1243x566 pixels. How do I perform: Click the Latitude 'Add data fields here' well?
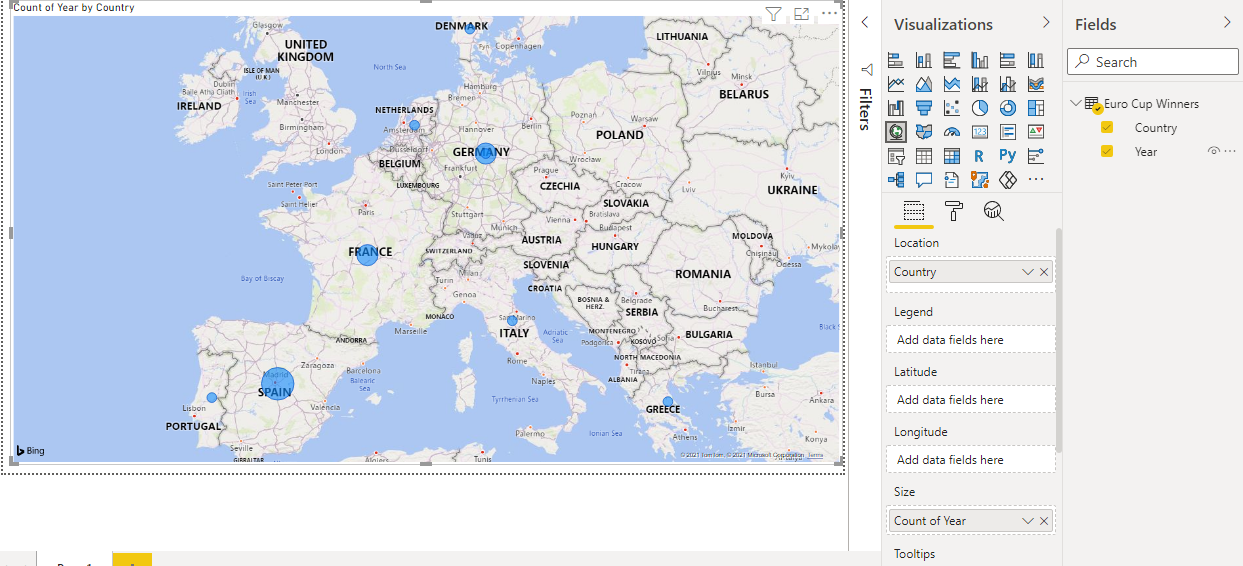coord(970,400)
